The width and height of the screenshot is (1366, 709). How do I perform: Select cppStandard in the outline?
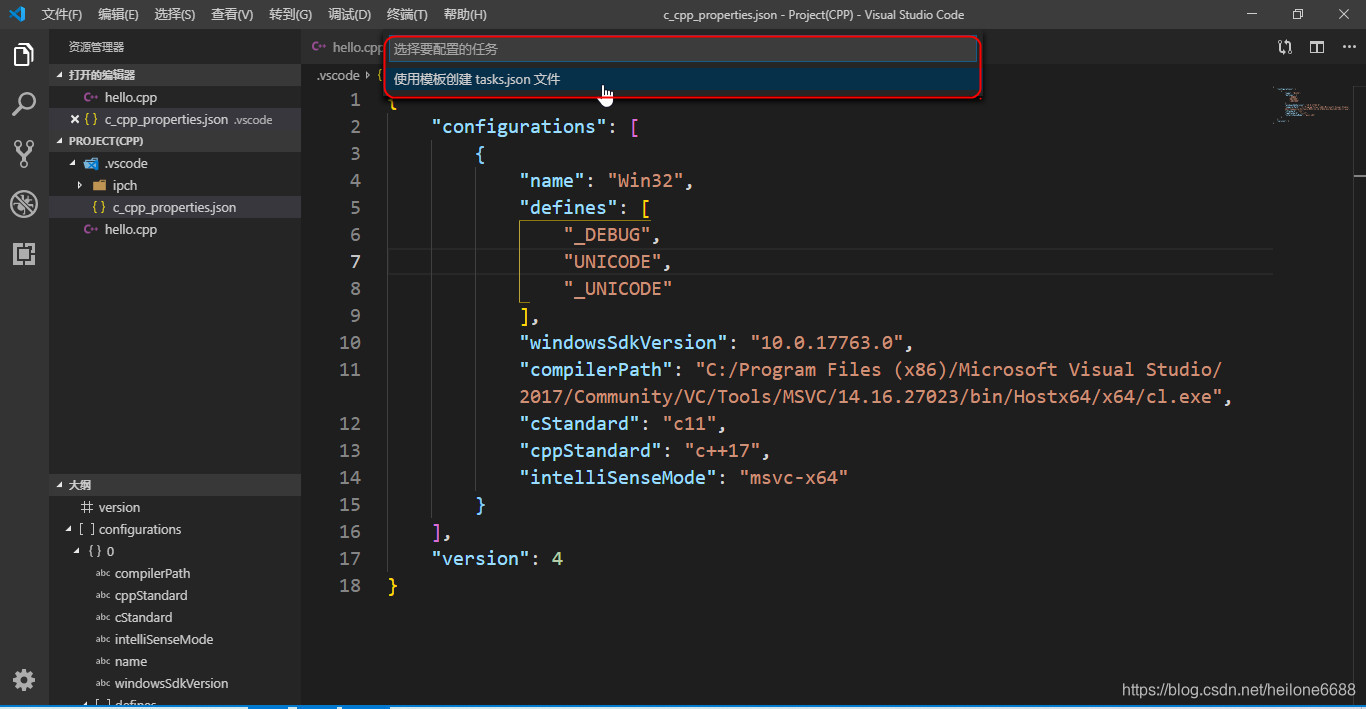(x=175, y=595)
